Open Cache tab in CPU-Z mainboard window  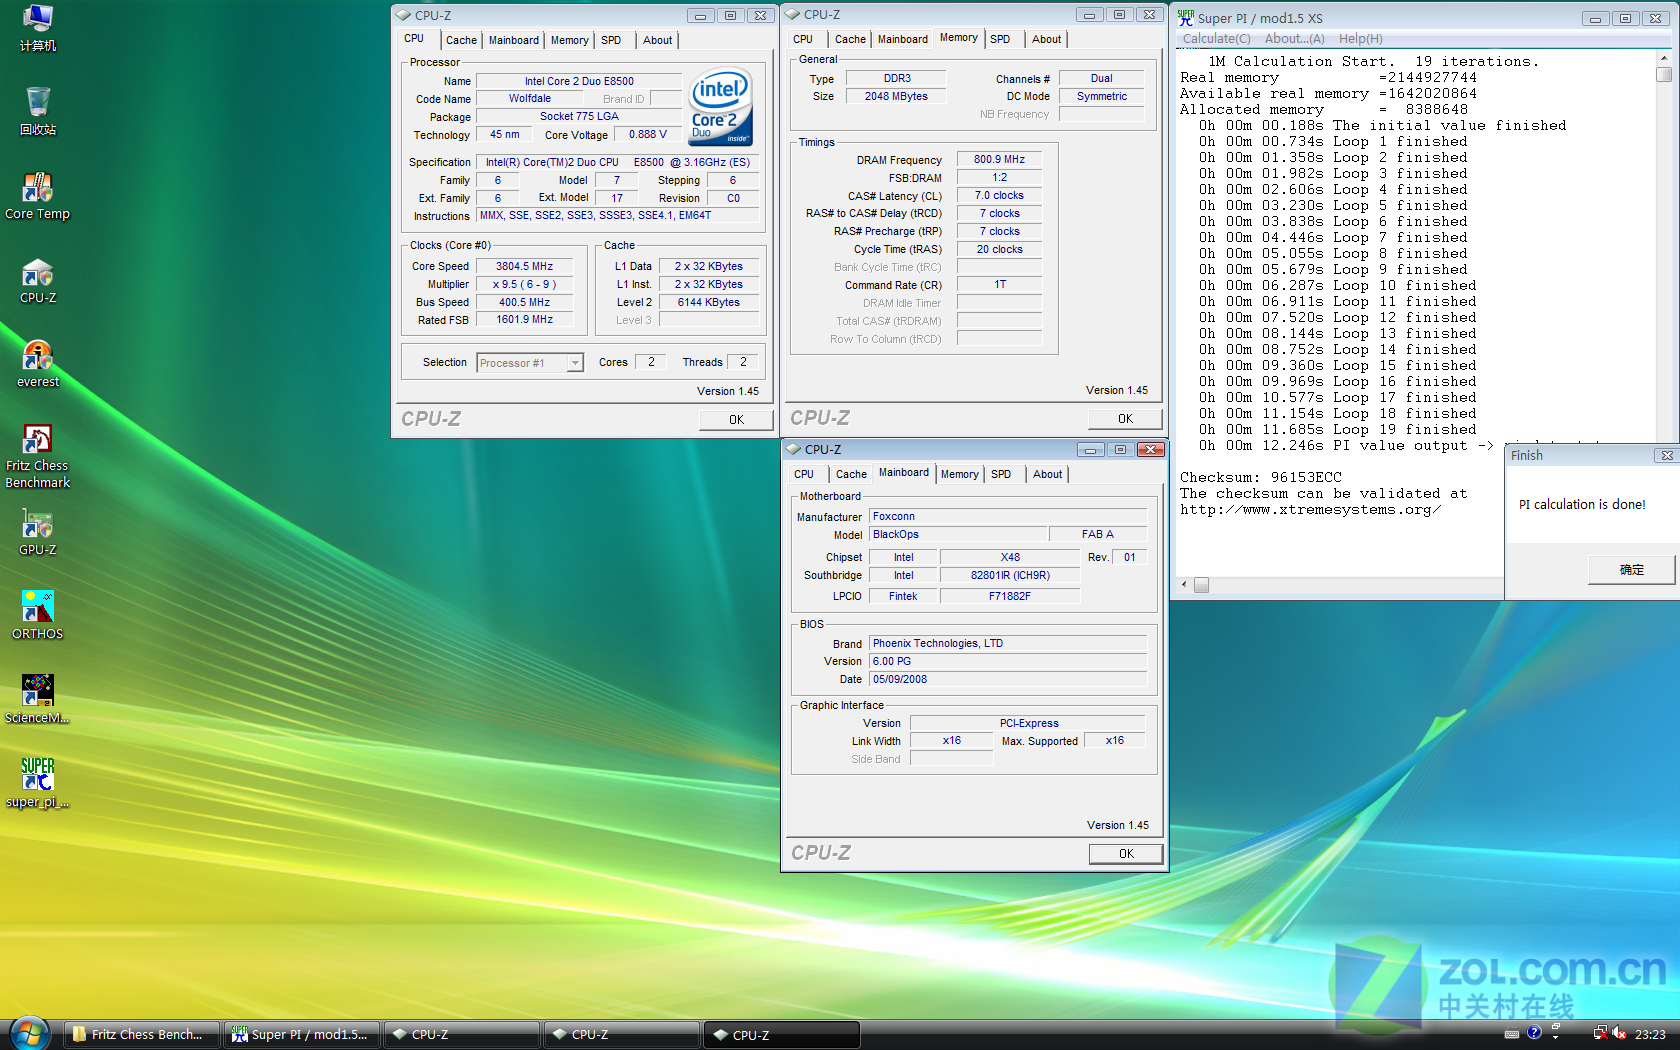851,474
